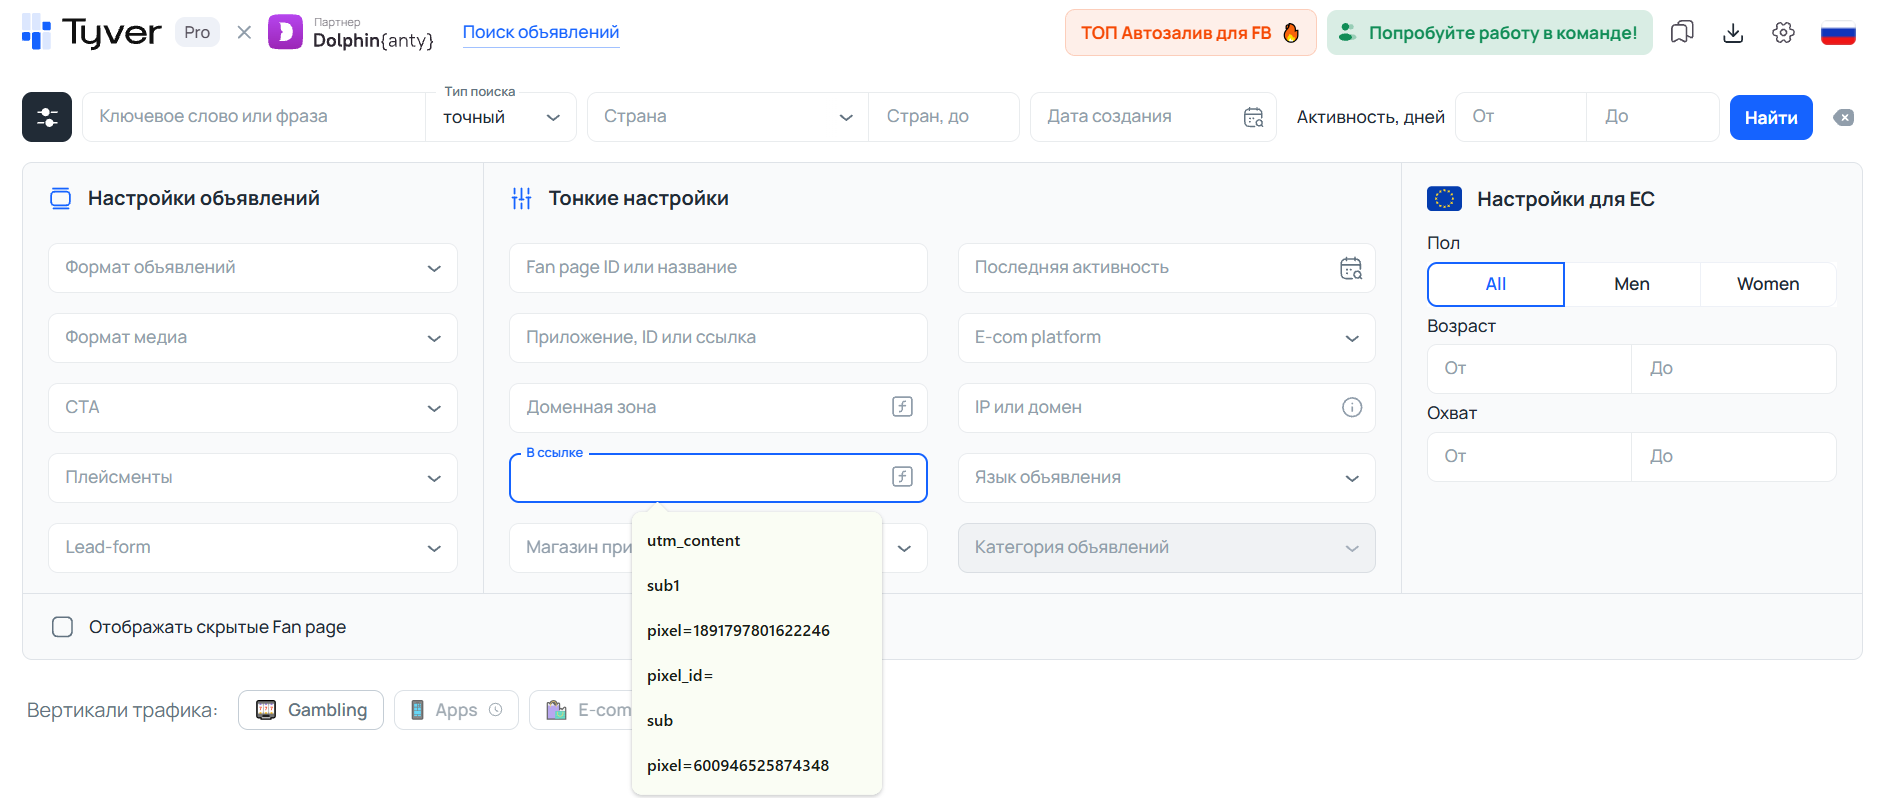This screenshot has width=1891, height=798.
Task: Focus Активность От field
Action: pyautogui.click(x=1521, y=117)
